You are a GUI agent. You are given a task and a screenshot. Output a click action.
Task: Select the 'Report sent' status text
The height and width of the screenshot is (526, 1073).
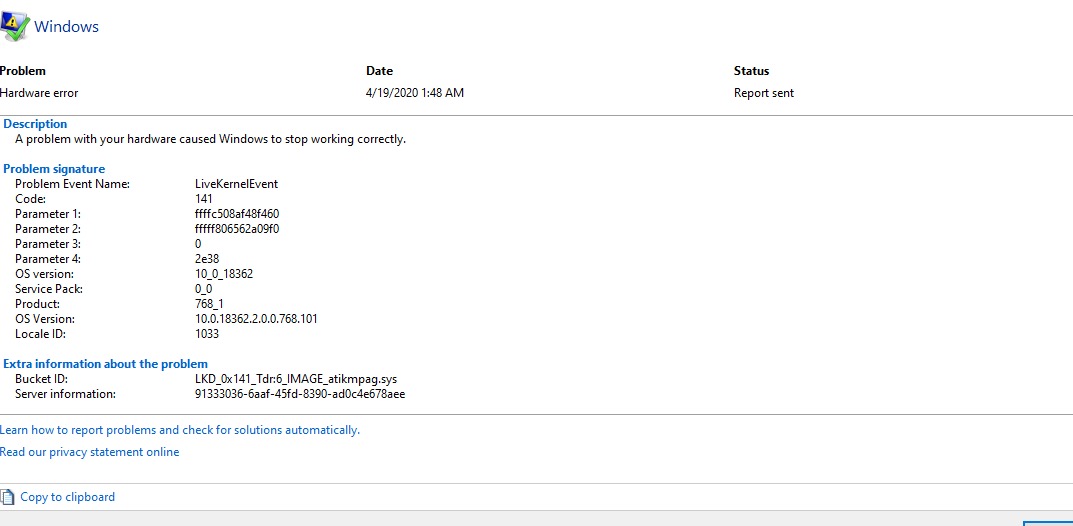tap(764, 93)
